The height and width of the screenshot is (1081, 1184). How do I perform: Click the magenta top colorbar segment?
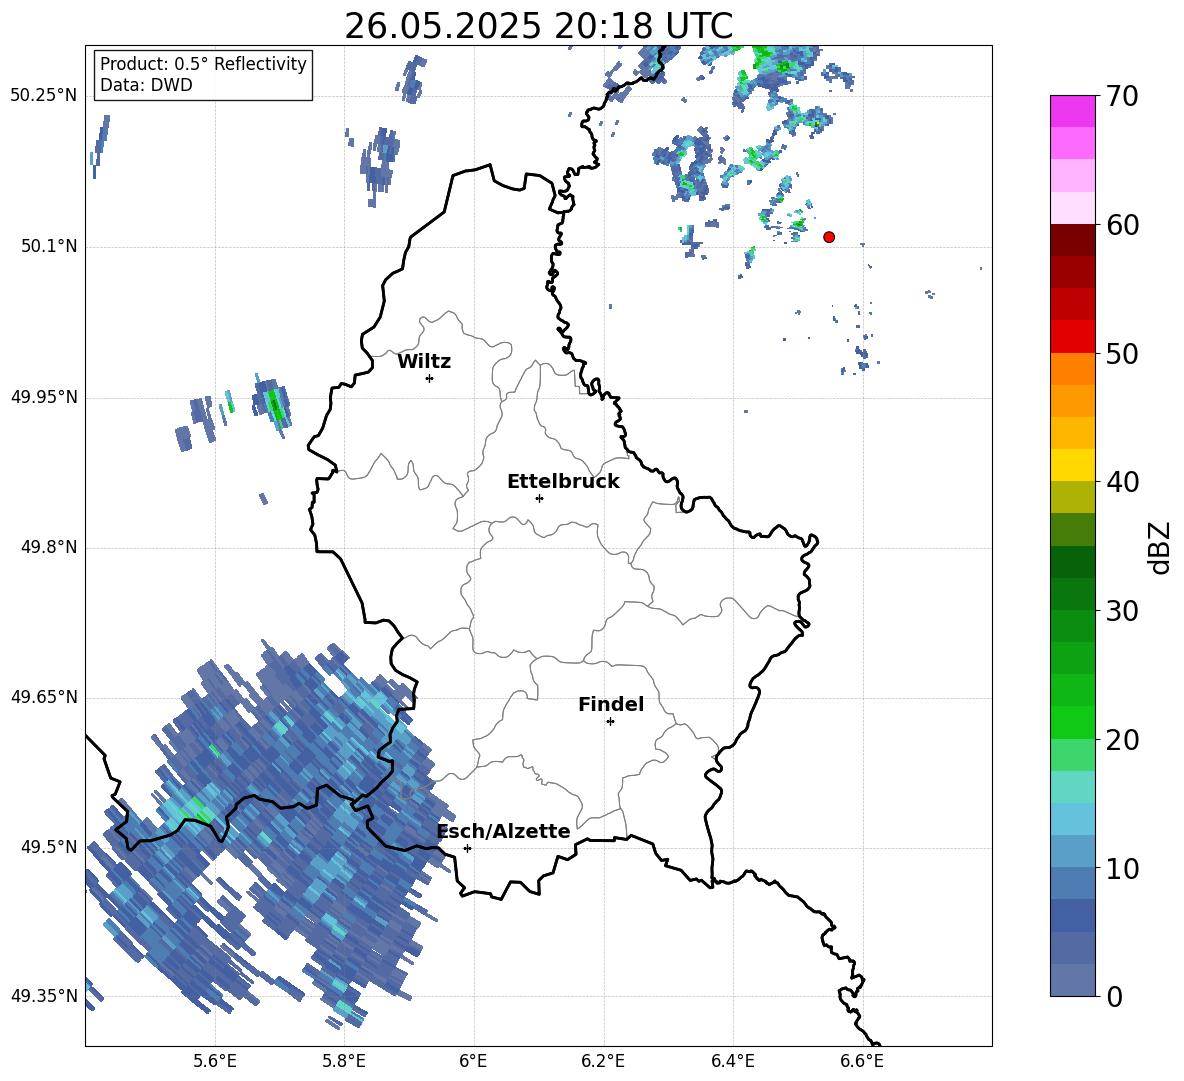1072,111
